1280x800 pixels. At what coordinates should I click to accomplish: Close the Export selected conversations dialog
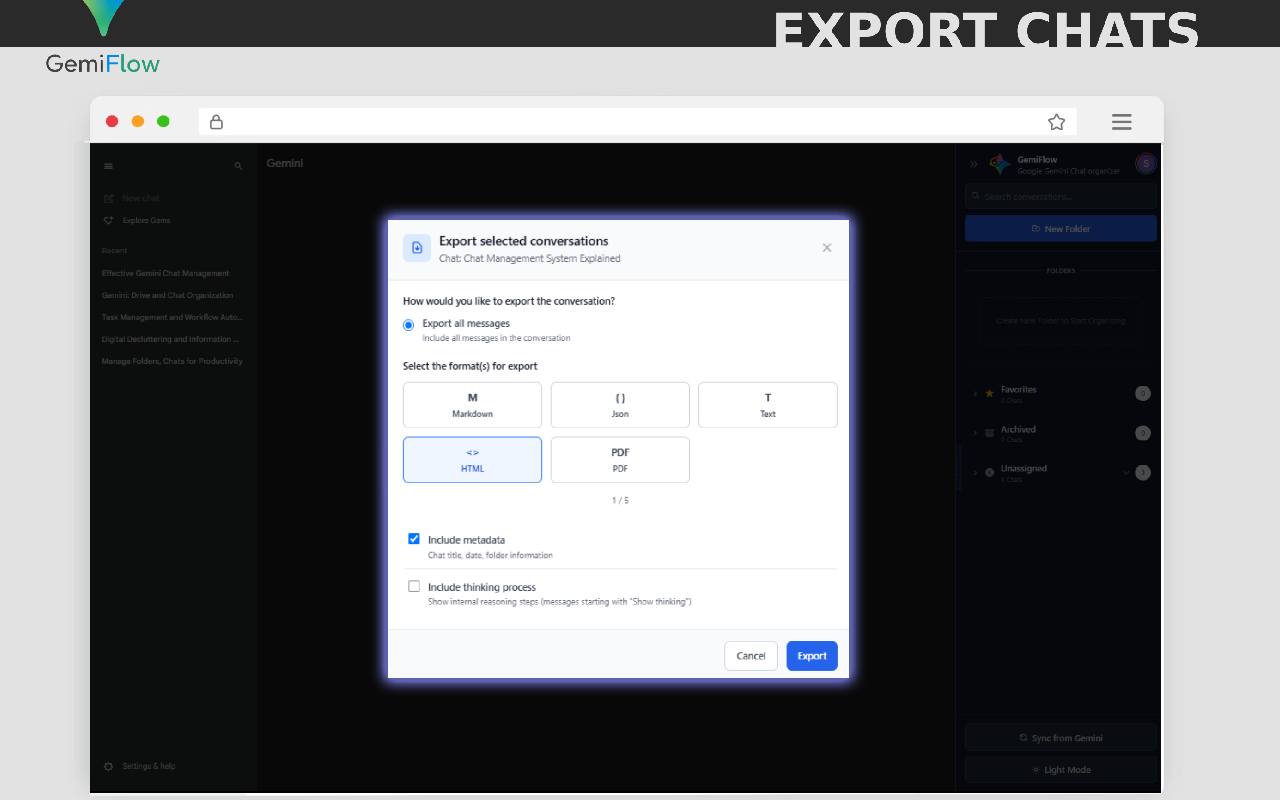click(827, 248)
